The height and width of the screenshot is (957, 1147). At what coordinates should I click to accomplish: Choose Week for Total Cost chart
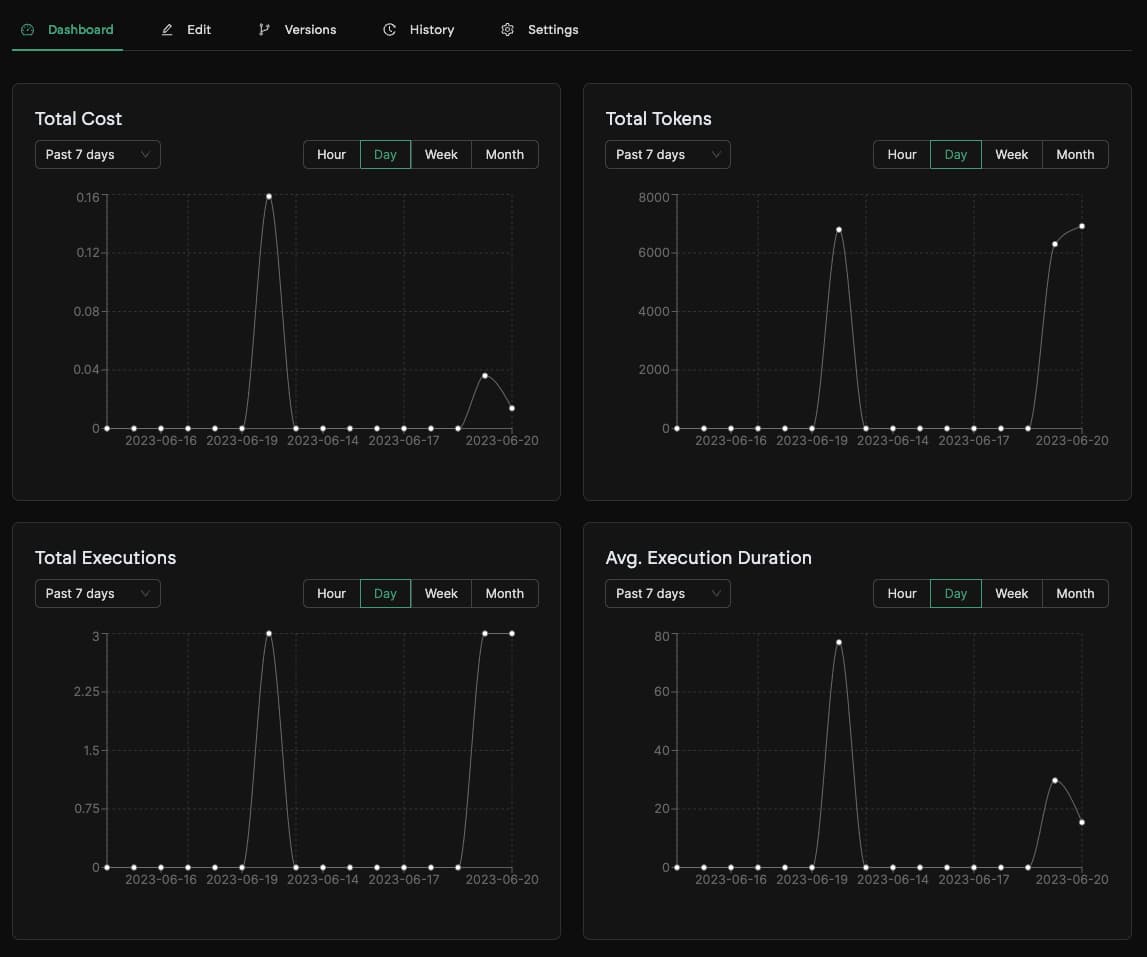point(441,155)
